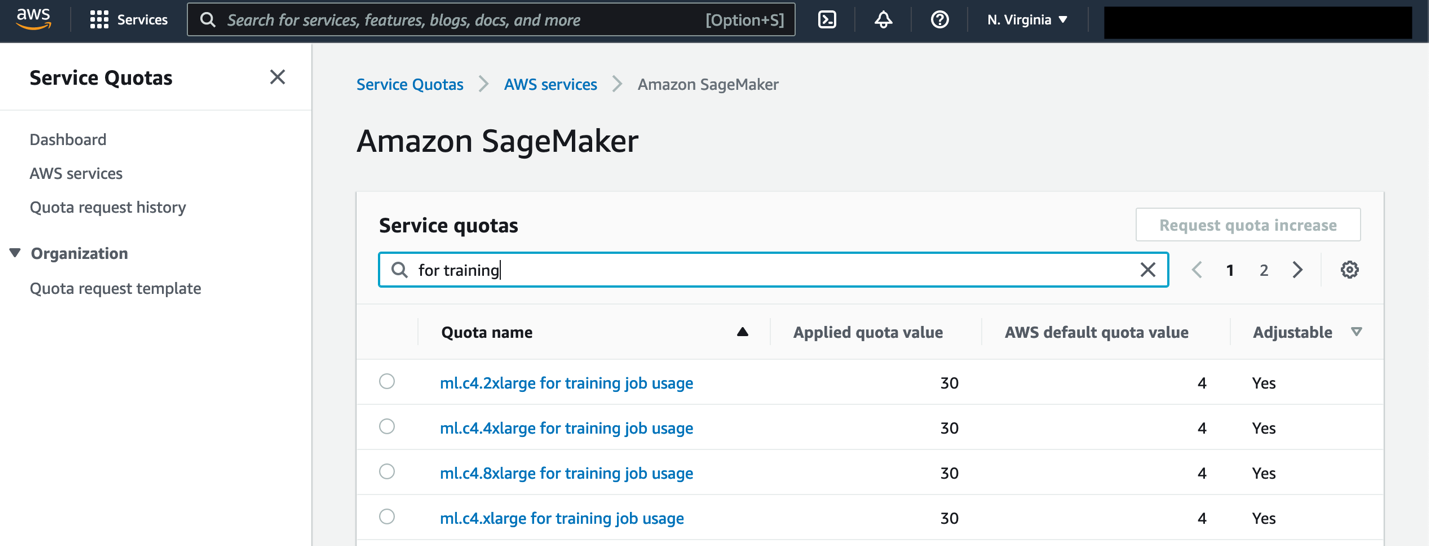Screen dimensions: 1429x546
Task: Close the Service Quotas side panel
Action: [x=277, y=77]
